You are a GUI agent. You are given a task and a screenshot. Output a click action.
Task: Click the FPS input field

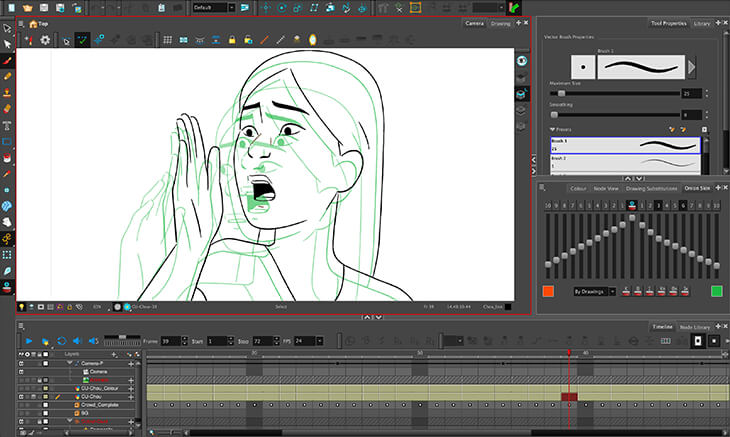pyautogui.click(x=301, y=341)
